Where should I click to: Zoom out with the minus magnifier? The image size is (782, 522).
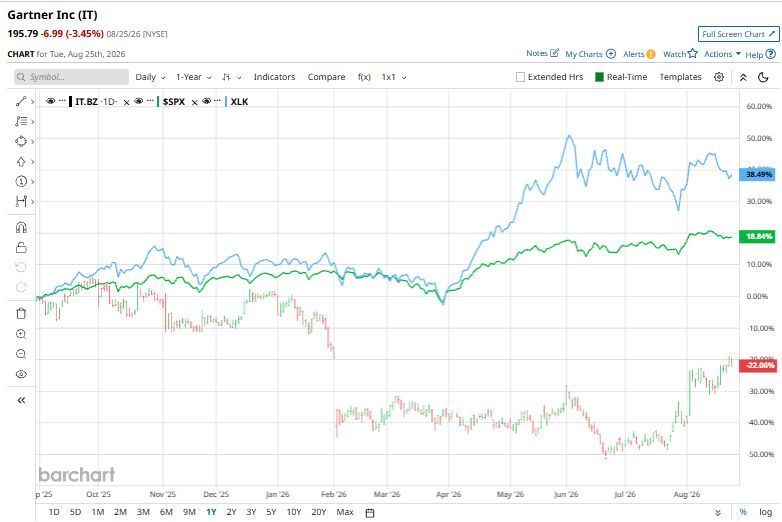pyautogui.click(x=20, y=354)
